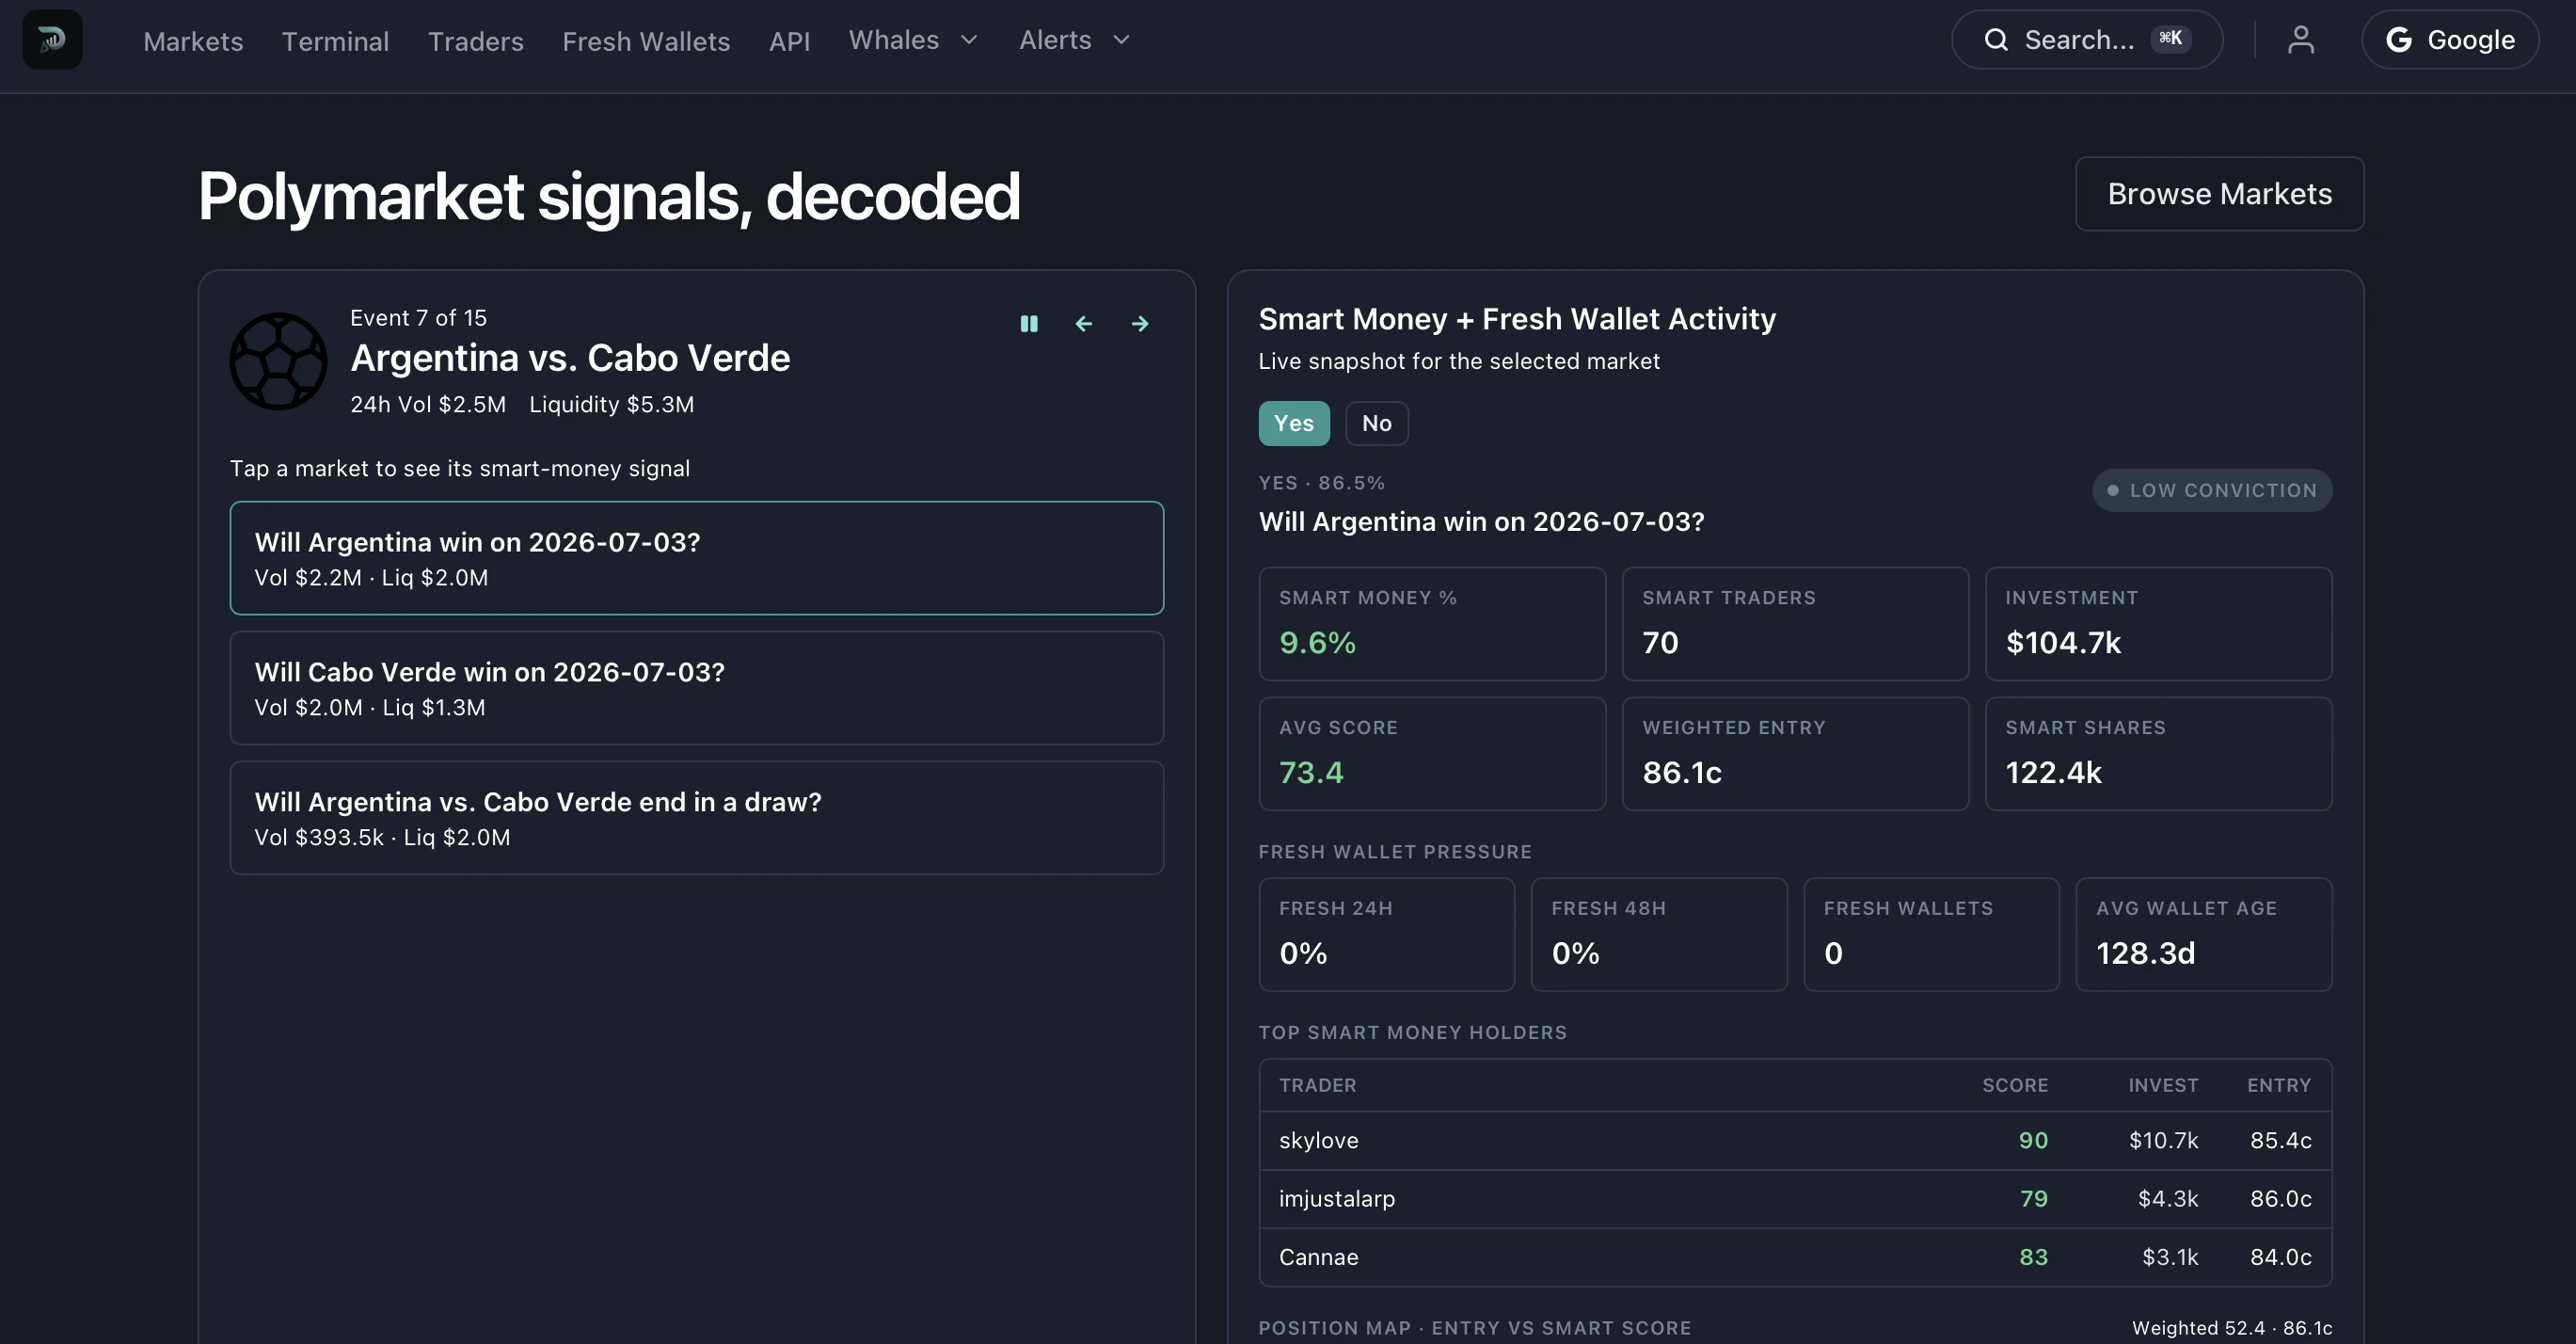
Task: Open trader skylove row
Action: pos(1795,1141)
